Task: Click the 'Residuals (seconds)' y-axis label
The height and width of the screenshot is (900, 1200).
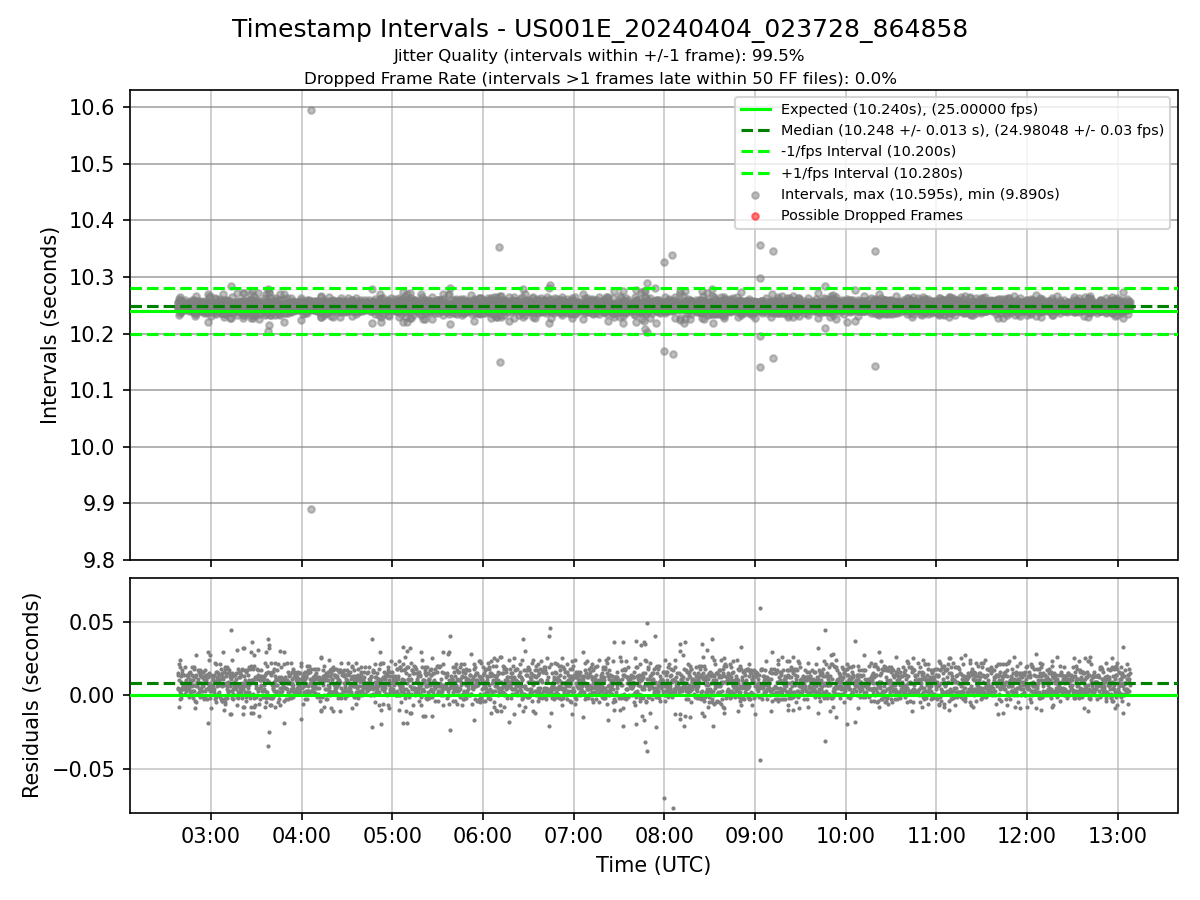Action: click(x=32, y=695)
